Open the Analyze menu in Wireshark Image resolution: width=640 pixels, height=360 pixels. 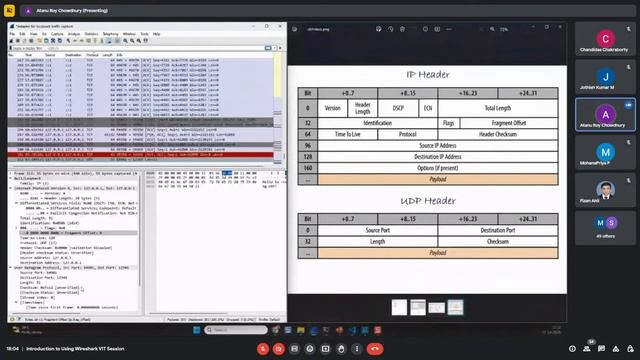click(x=74, y=34)
